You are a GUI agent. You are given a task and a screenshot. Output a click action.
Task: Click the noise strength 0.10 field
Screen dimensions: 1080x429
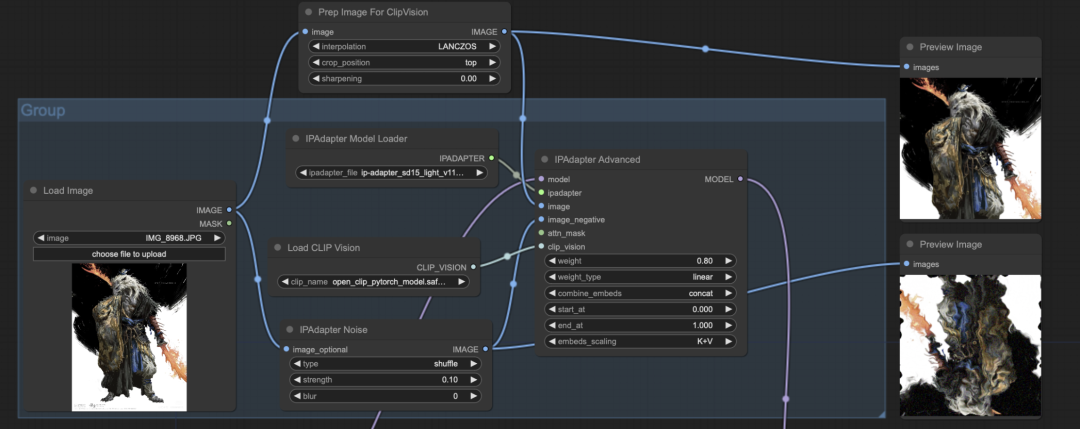pyautogui.click(x=385, y=379)
